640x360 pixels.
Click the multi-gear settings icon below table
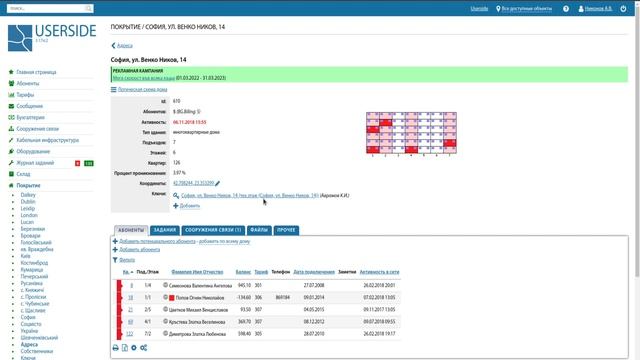(x=143, y=348)
